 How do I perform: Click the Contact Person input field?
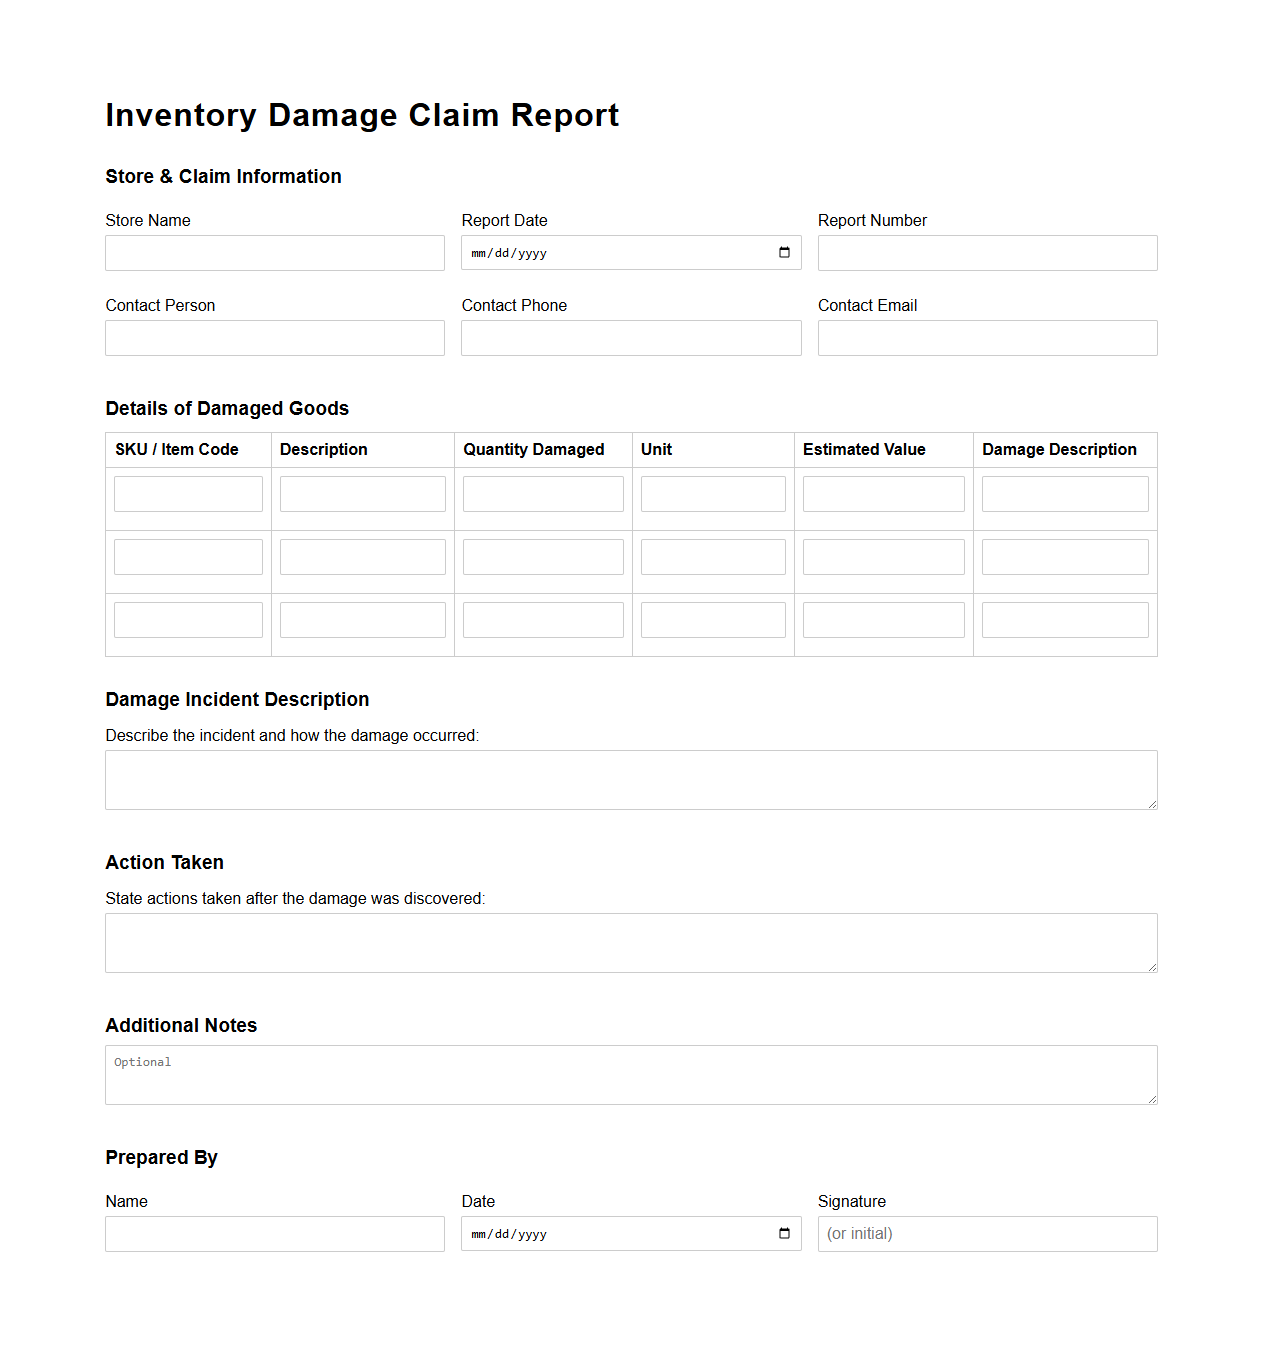tap(274, 338)
